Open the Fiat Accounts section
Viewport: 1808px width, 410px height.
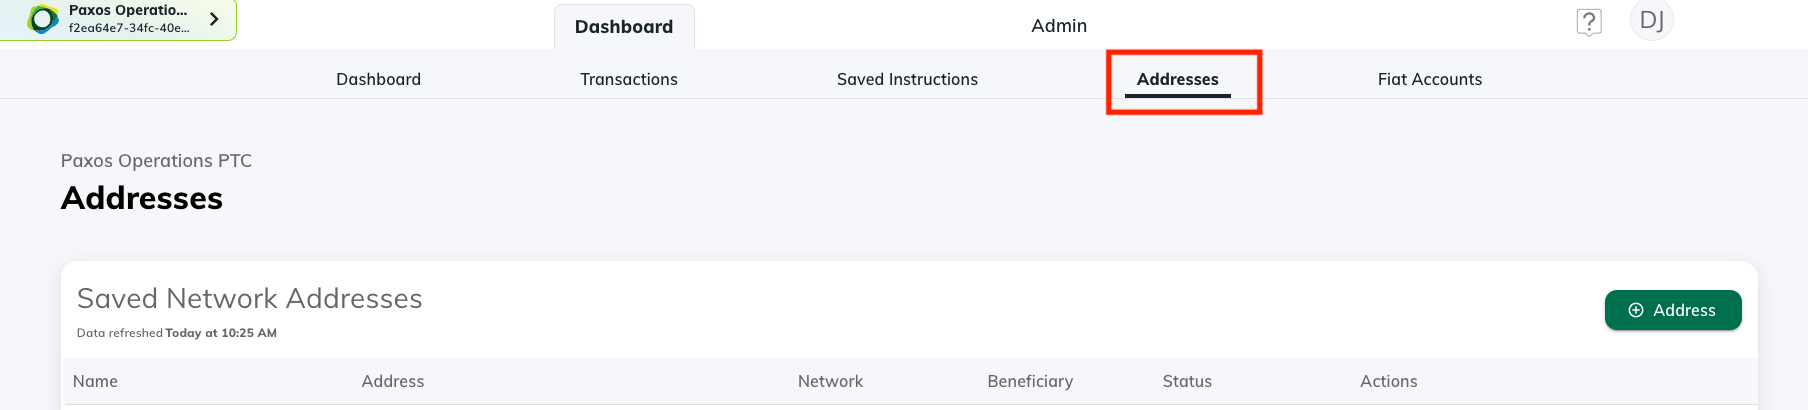(x=1430, y=79)
